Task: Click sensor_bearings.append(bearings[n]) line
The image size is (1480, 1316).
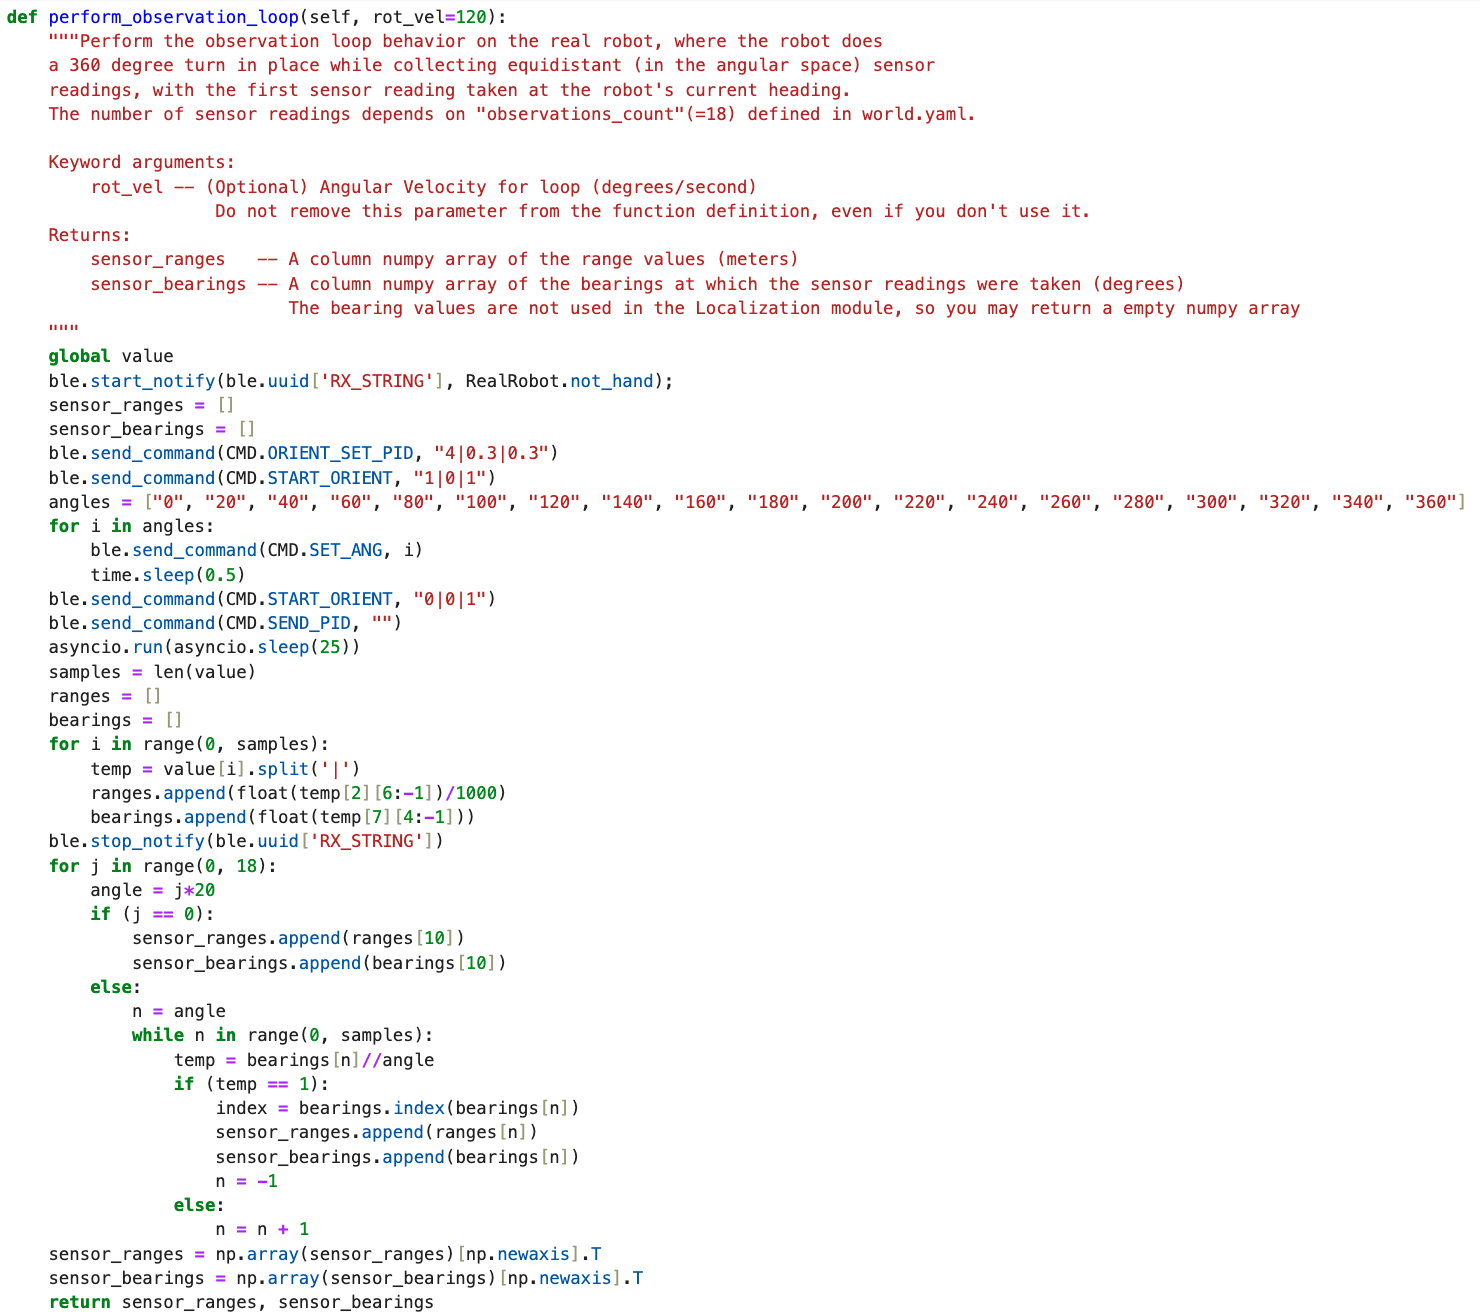Action: (x=398, y=1157)
